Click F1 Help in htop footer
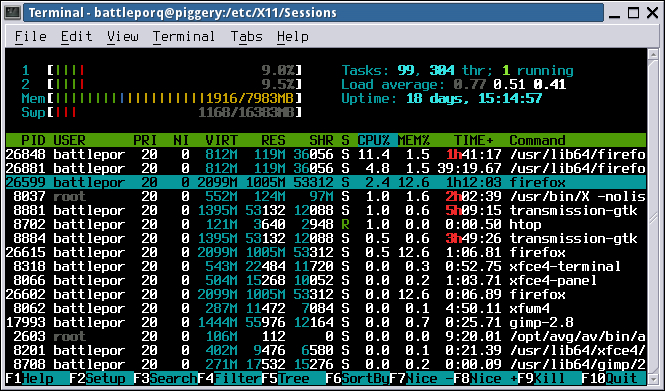This screenshot has width=665, height=391. [x=37, y=378]
